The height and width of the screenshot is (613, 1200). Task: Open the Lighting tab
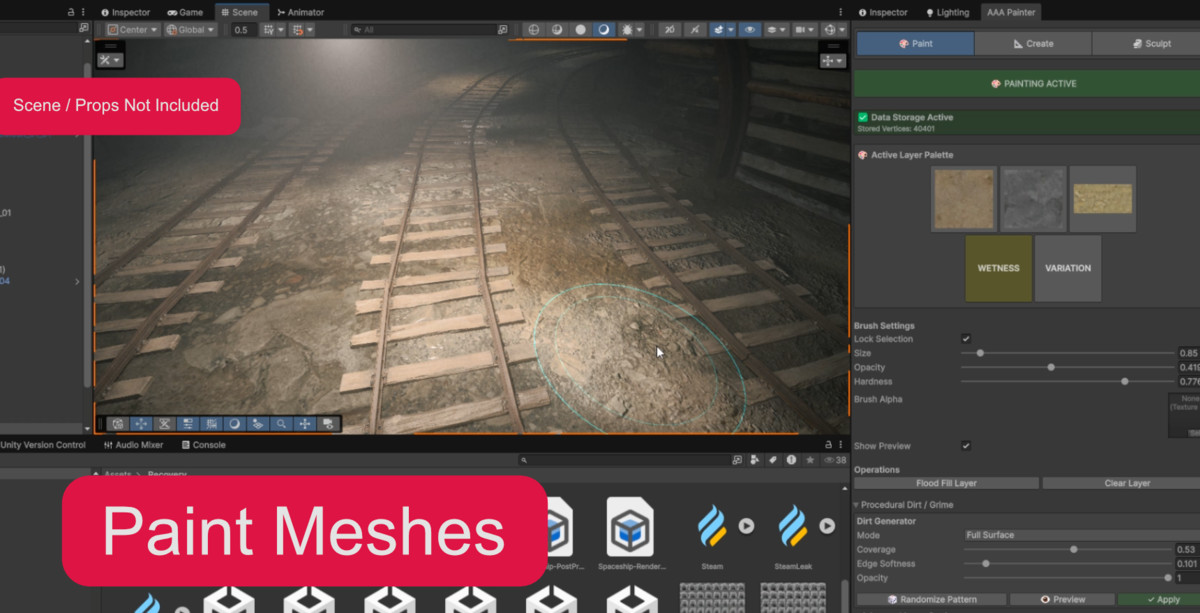tap(948, 12)
